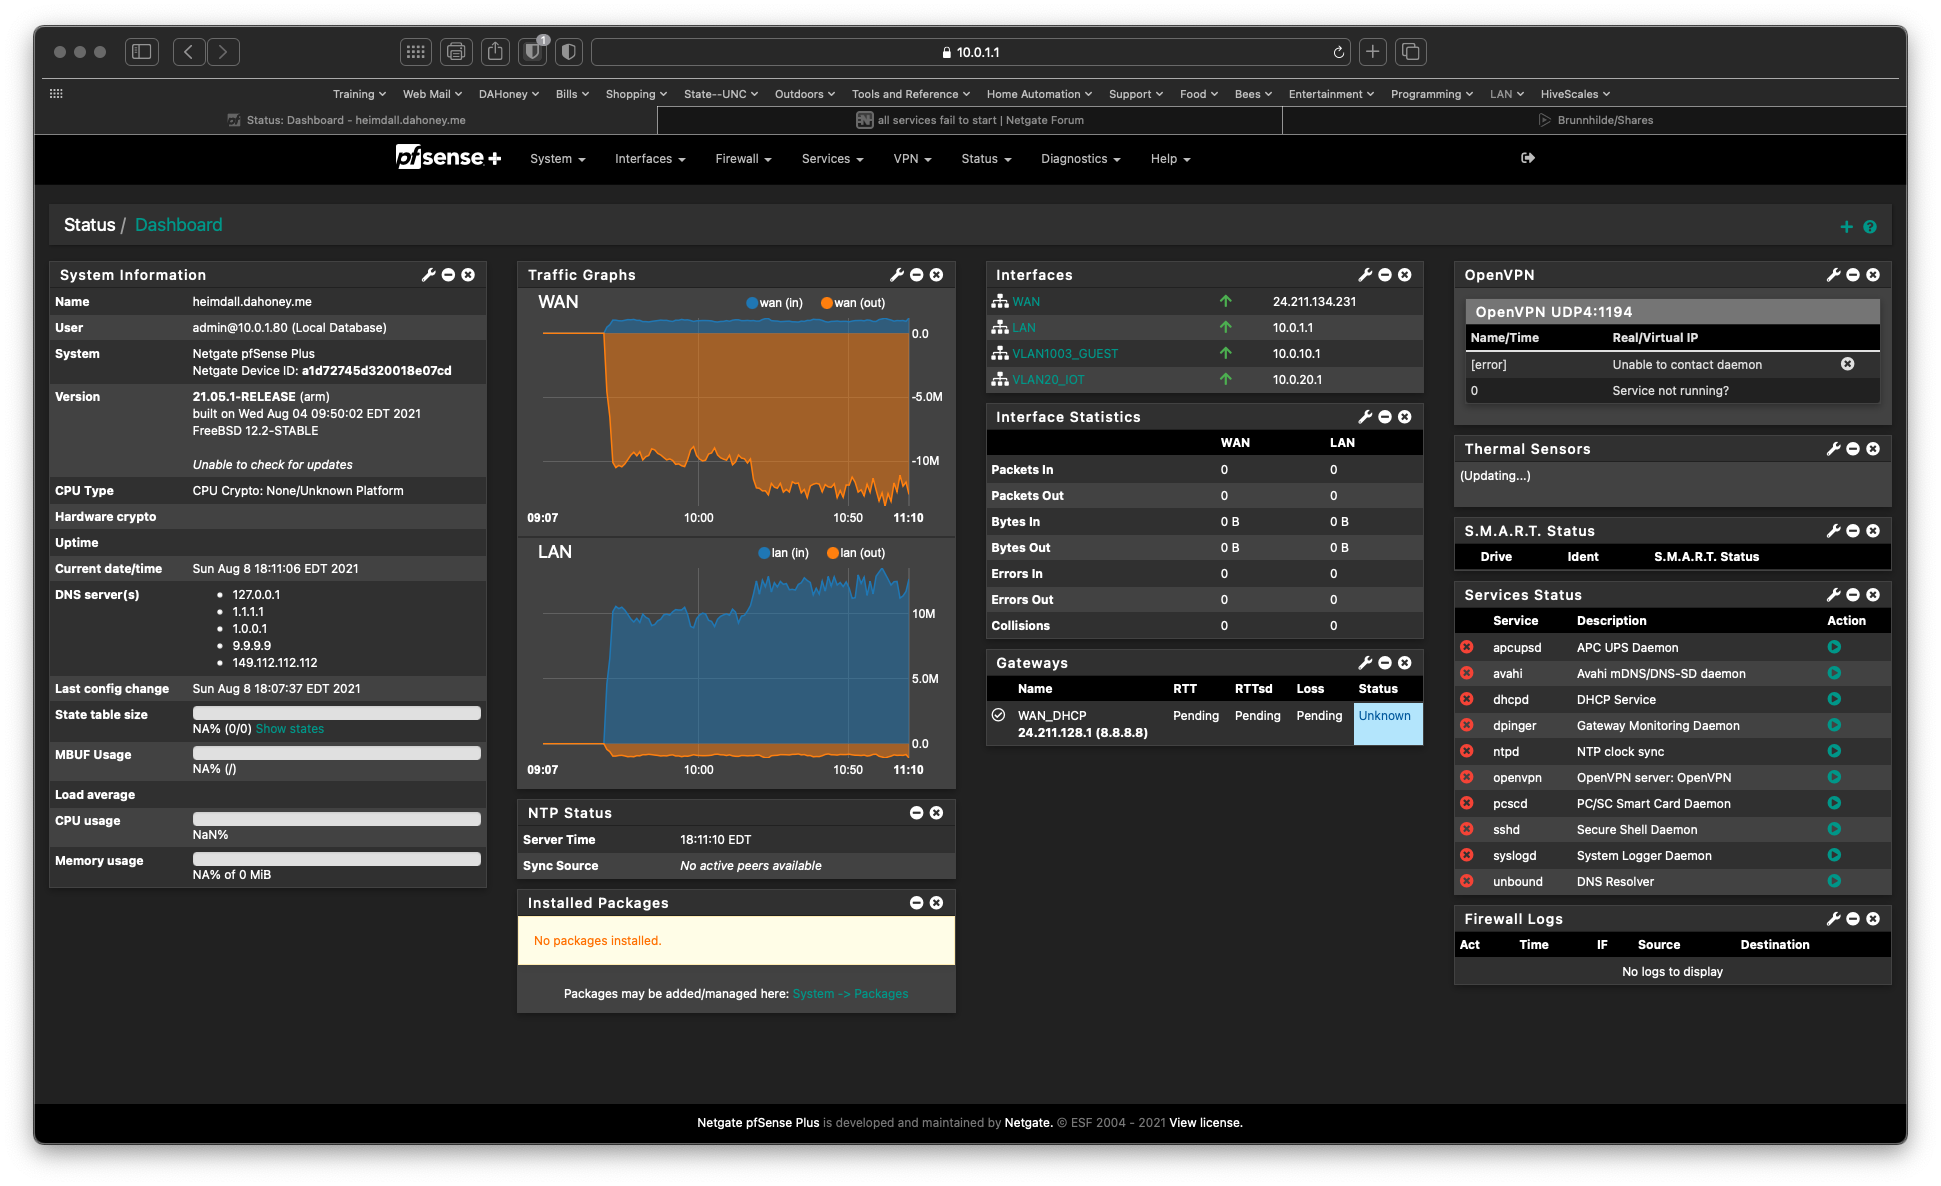Screen dimensions: 1941x1186
Task: Open the Web Mail bookmarks folder
Action: pyautogui.click(x=432, y=94)
